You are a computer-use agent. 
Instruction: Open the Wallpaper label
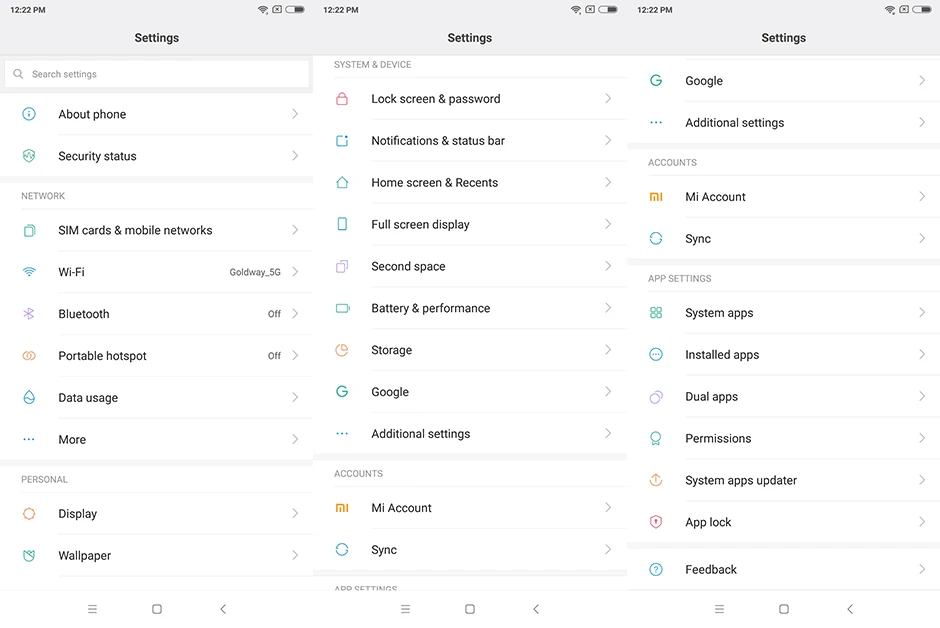click(x=85, y=555)
